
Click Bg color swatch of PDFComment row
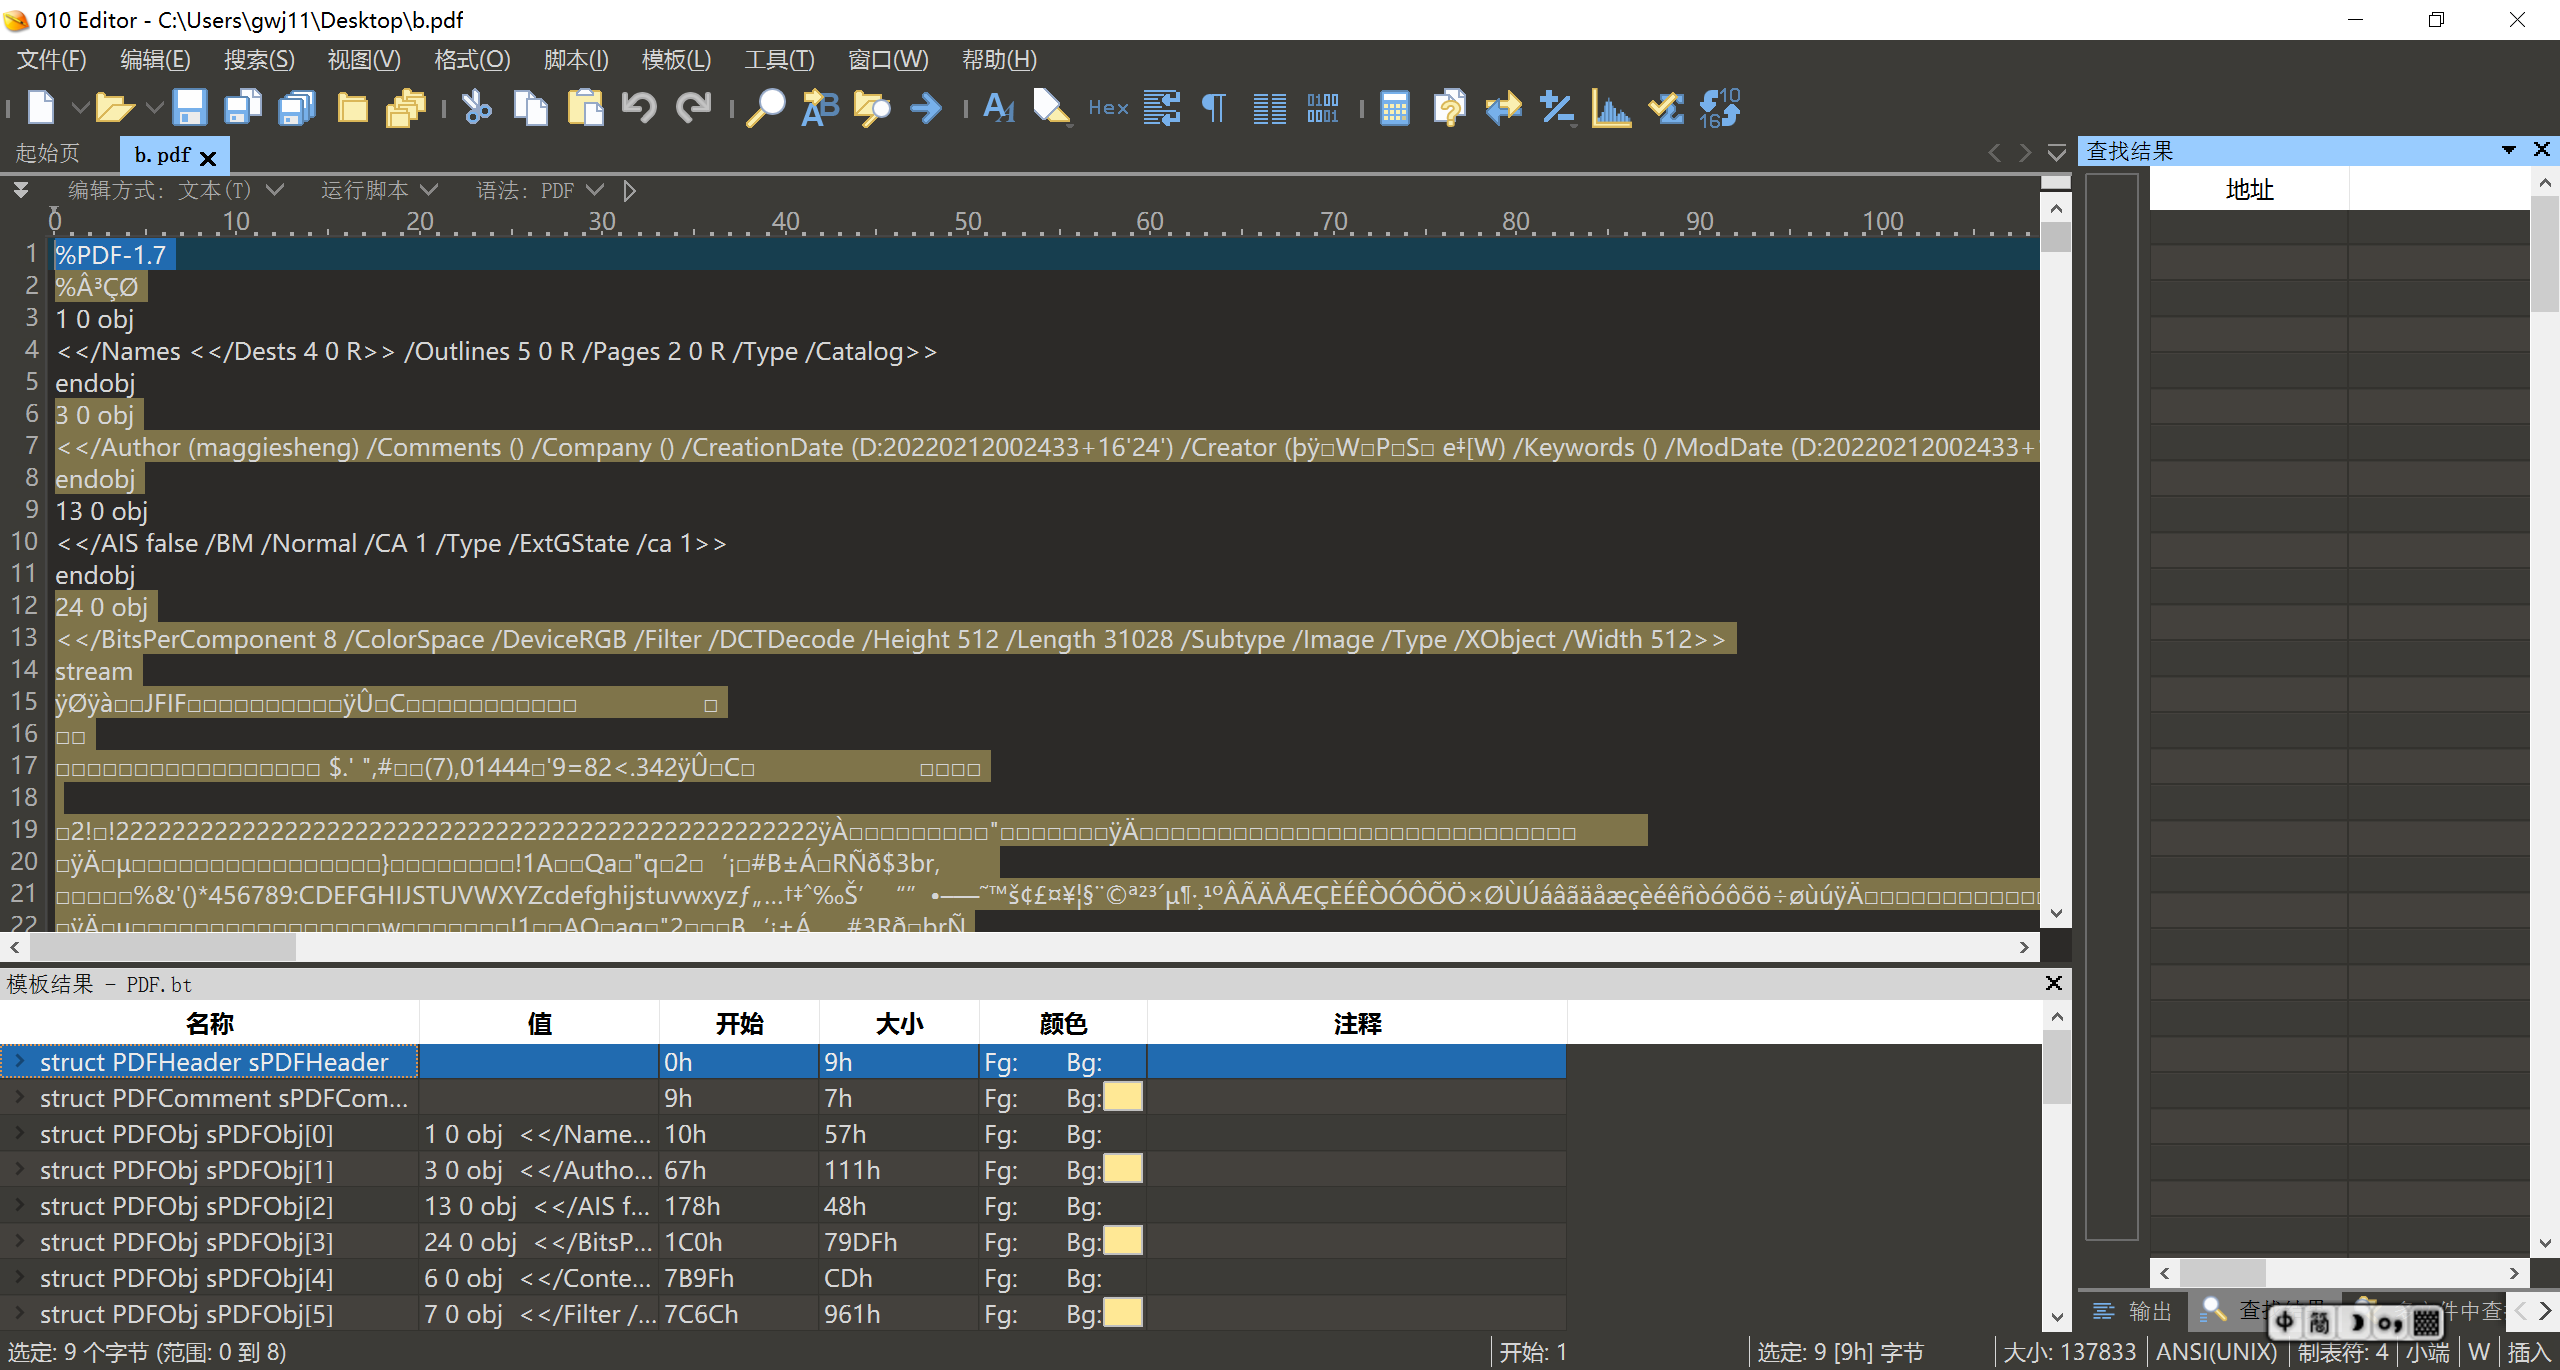(1122, 1098)
